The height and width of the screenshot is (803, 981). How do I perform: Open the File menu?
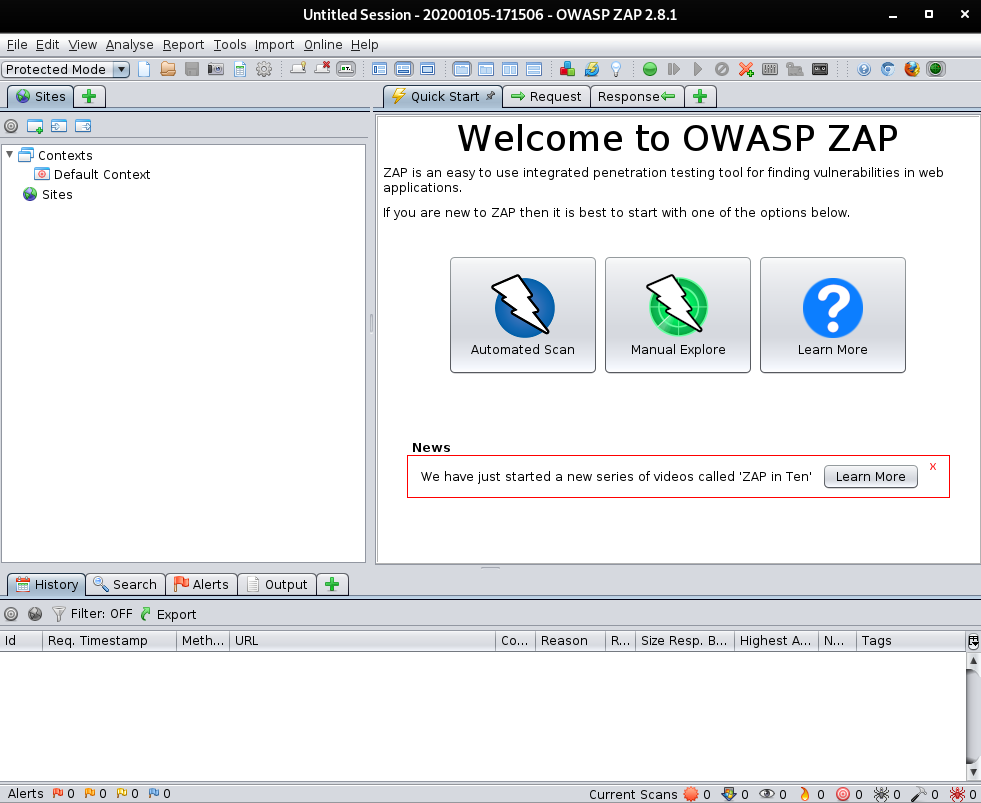[x=17, y=44]
